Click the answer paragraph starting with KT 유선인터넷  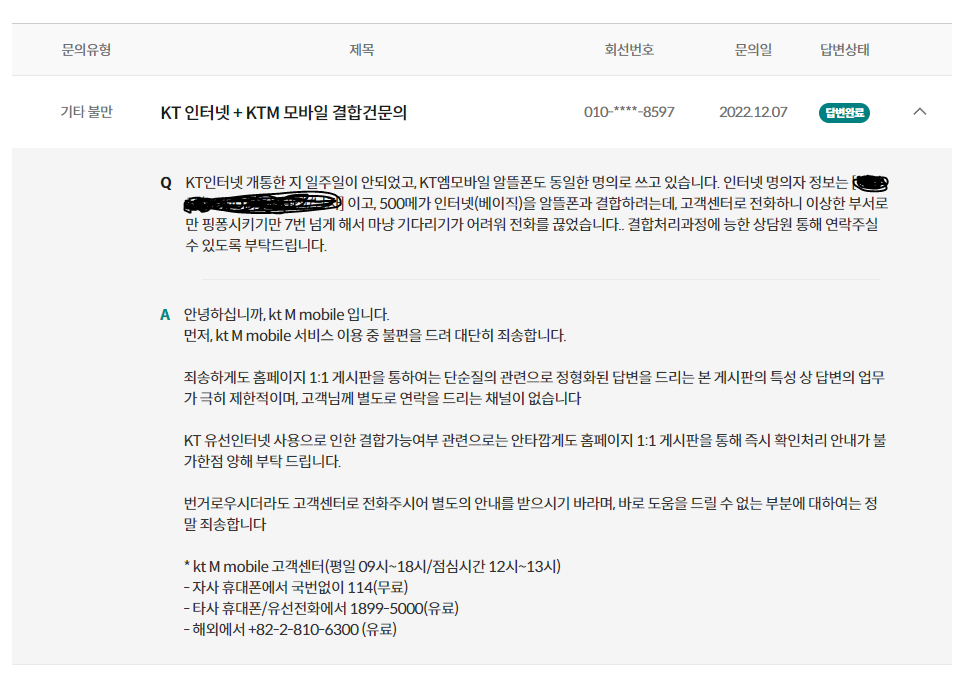(x=530, y=451)
